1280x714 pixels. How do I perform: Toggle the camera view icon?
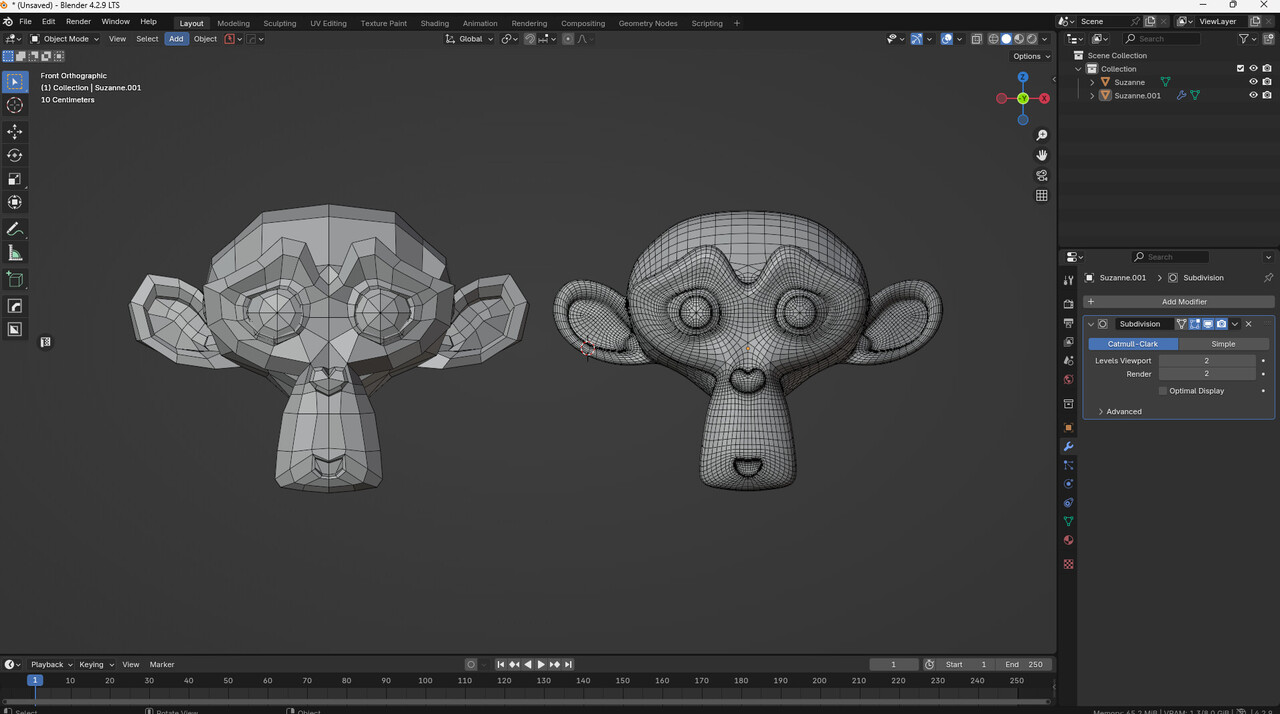[x=1041, y=175]
